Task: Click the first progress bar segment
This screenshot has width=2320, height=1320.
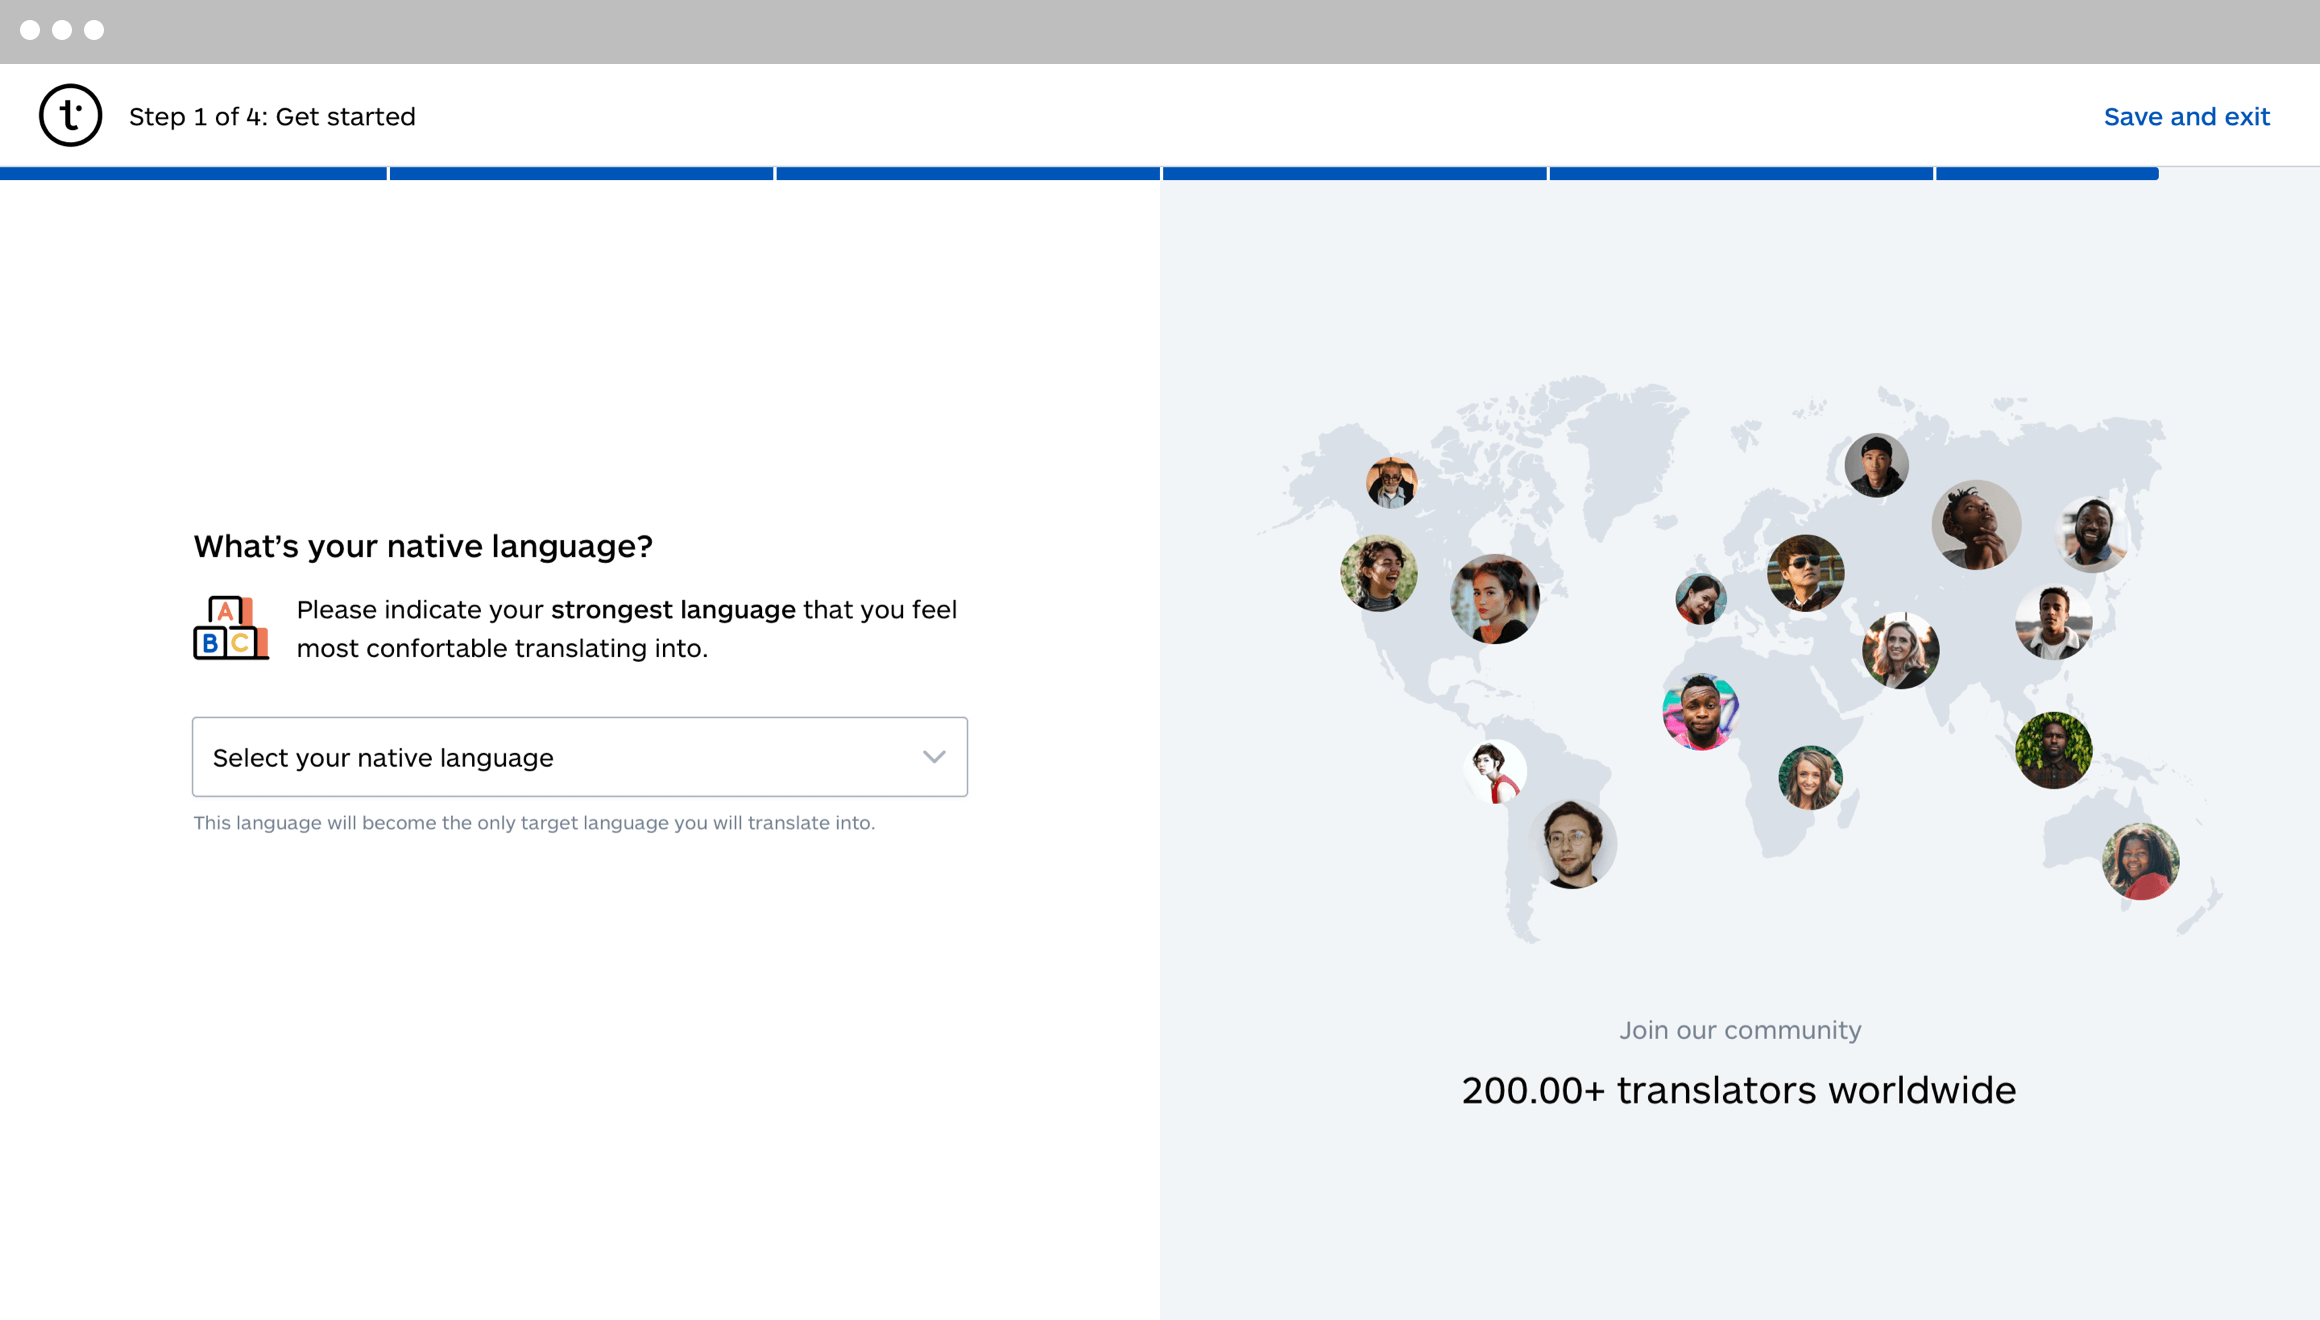Action: pos(193,174)
